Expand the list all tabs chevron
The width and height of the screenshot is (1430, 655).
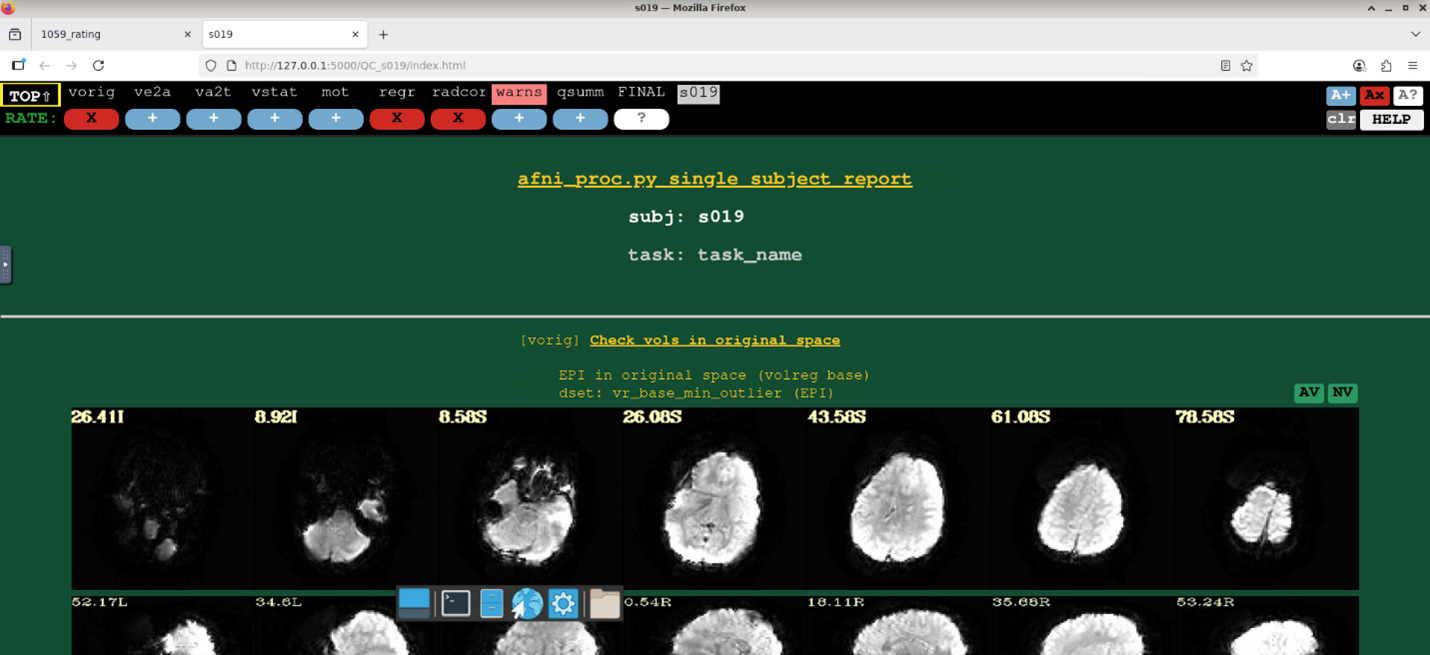[1415, 34]
